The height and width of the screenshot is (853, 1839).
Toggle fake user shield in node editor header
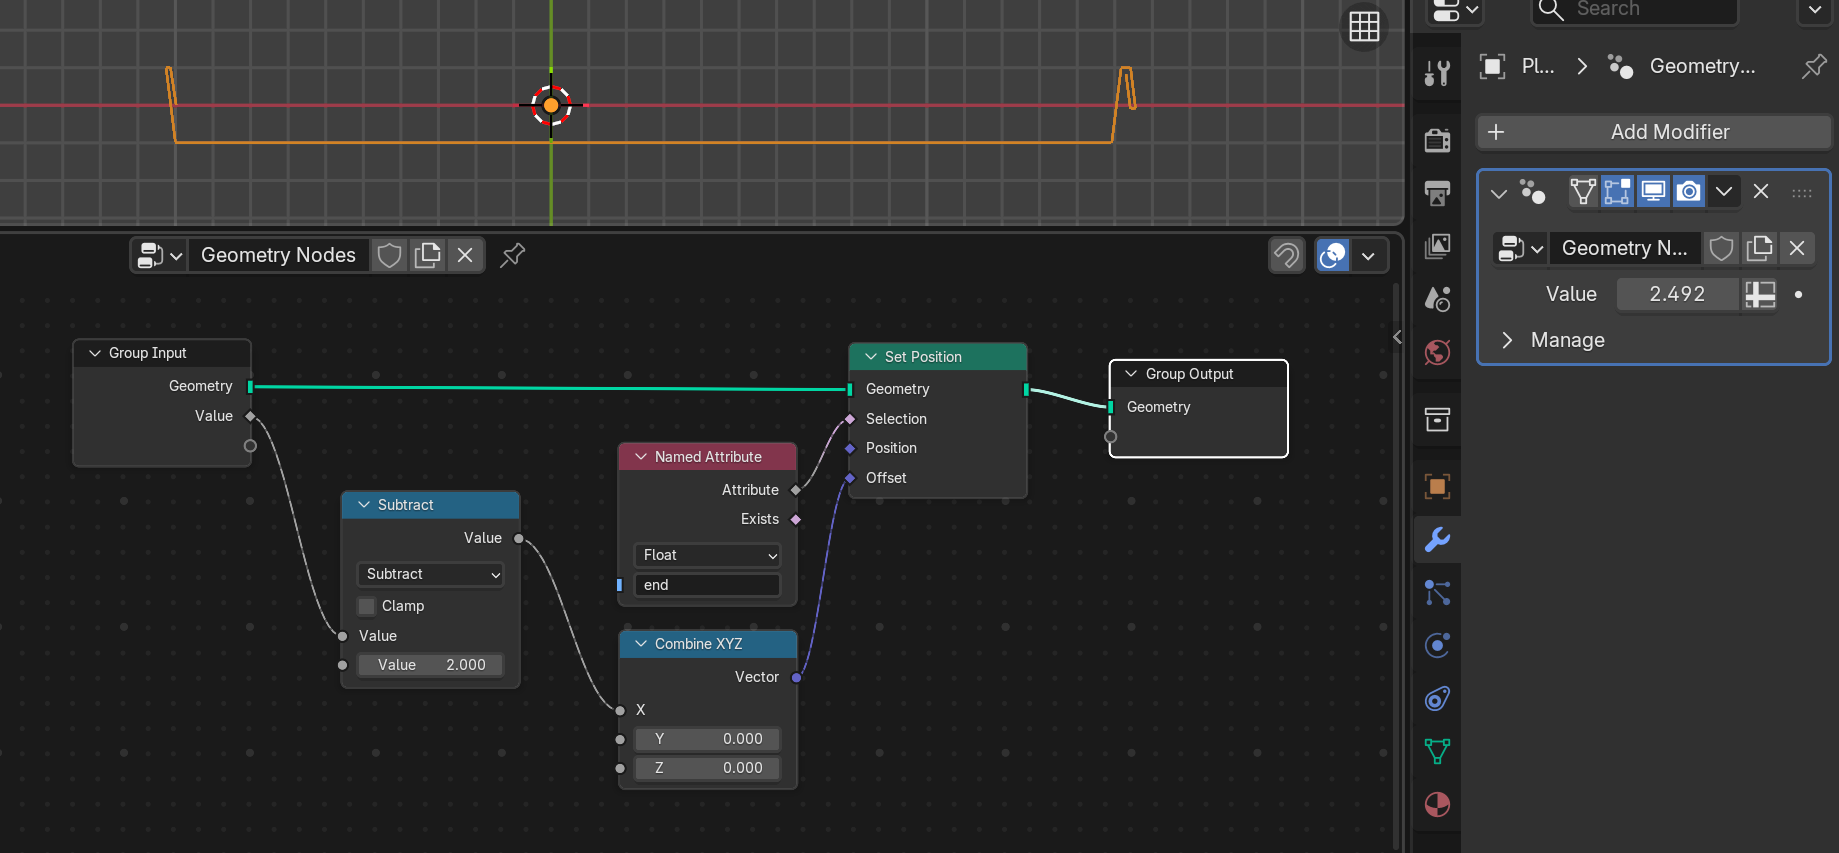coord(389,256)
